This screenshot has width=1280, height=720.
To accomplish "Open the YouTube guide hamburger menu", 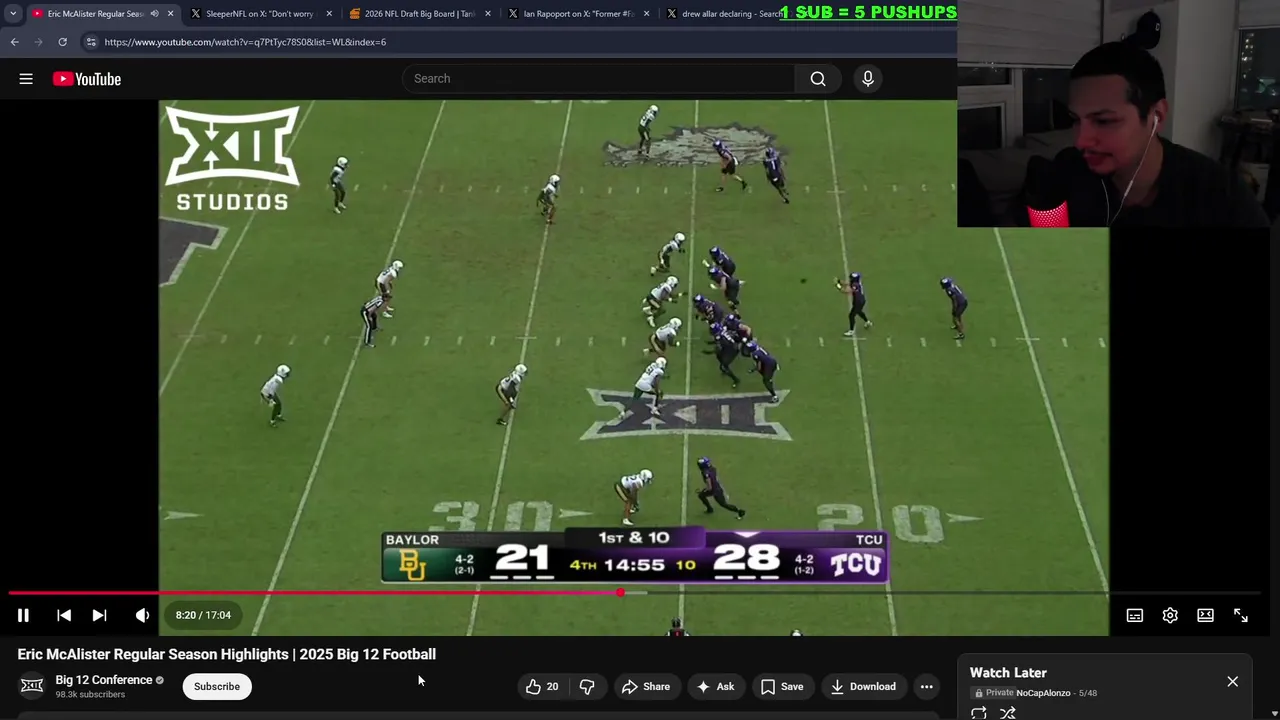I will pyautogui.click(x=26, y=79).
